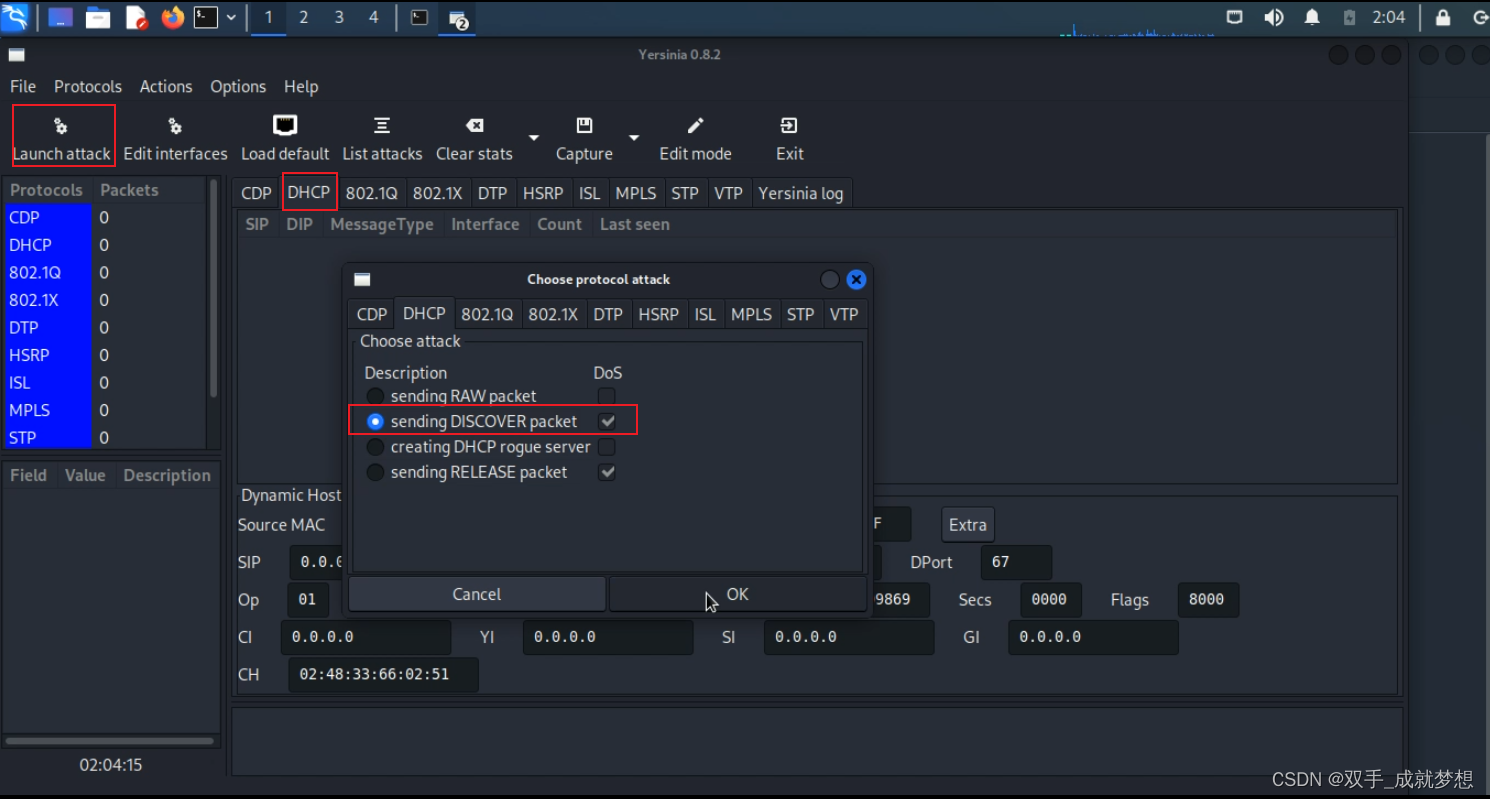Click the log out icon in panel
Image resolution: width=1490 pixels, height=799 pixels.
point(1480,17)
